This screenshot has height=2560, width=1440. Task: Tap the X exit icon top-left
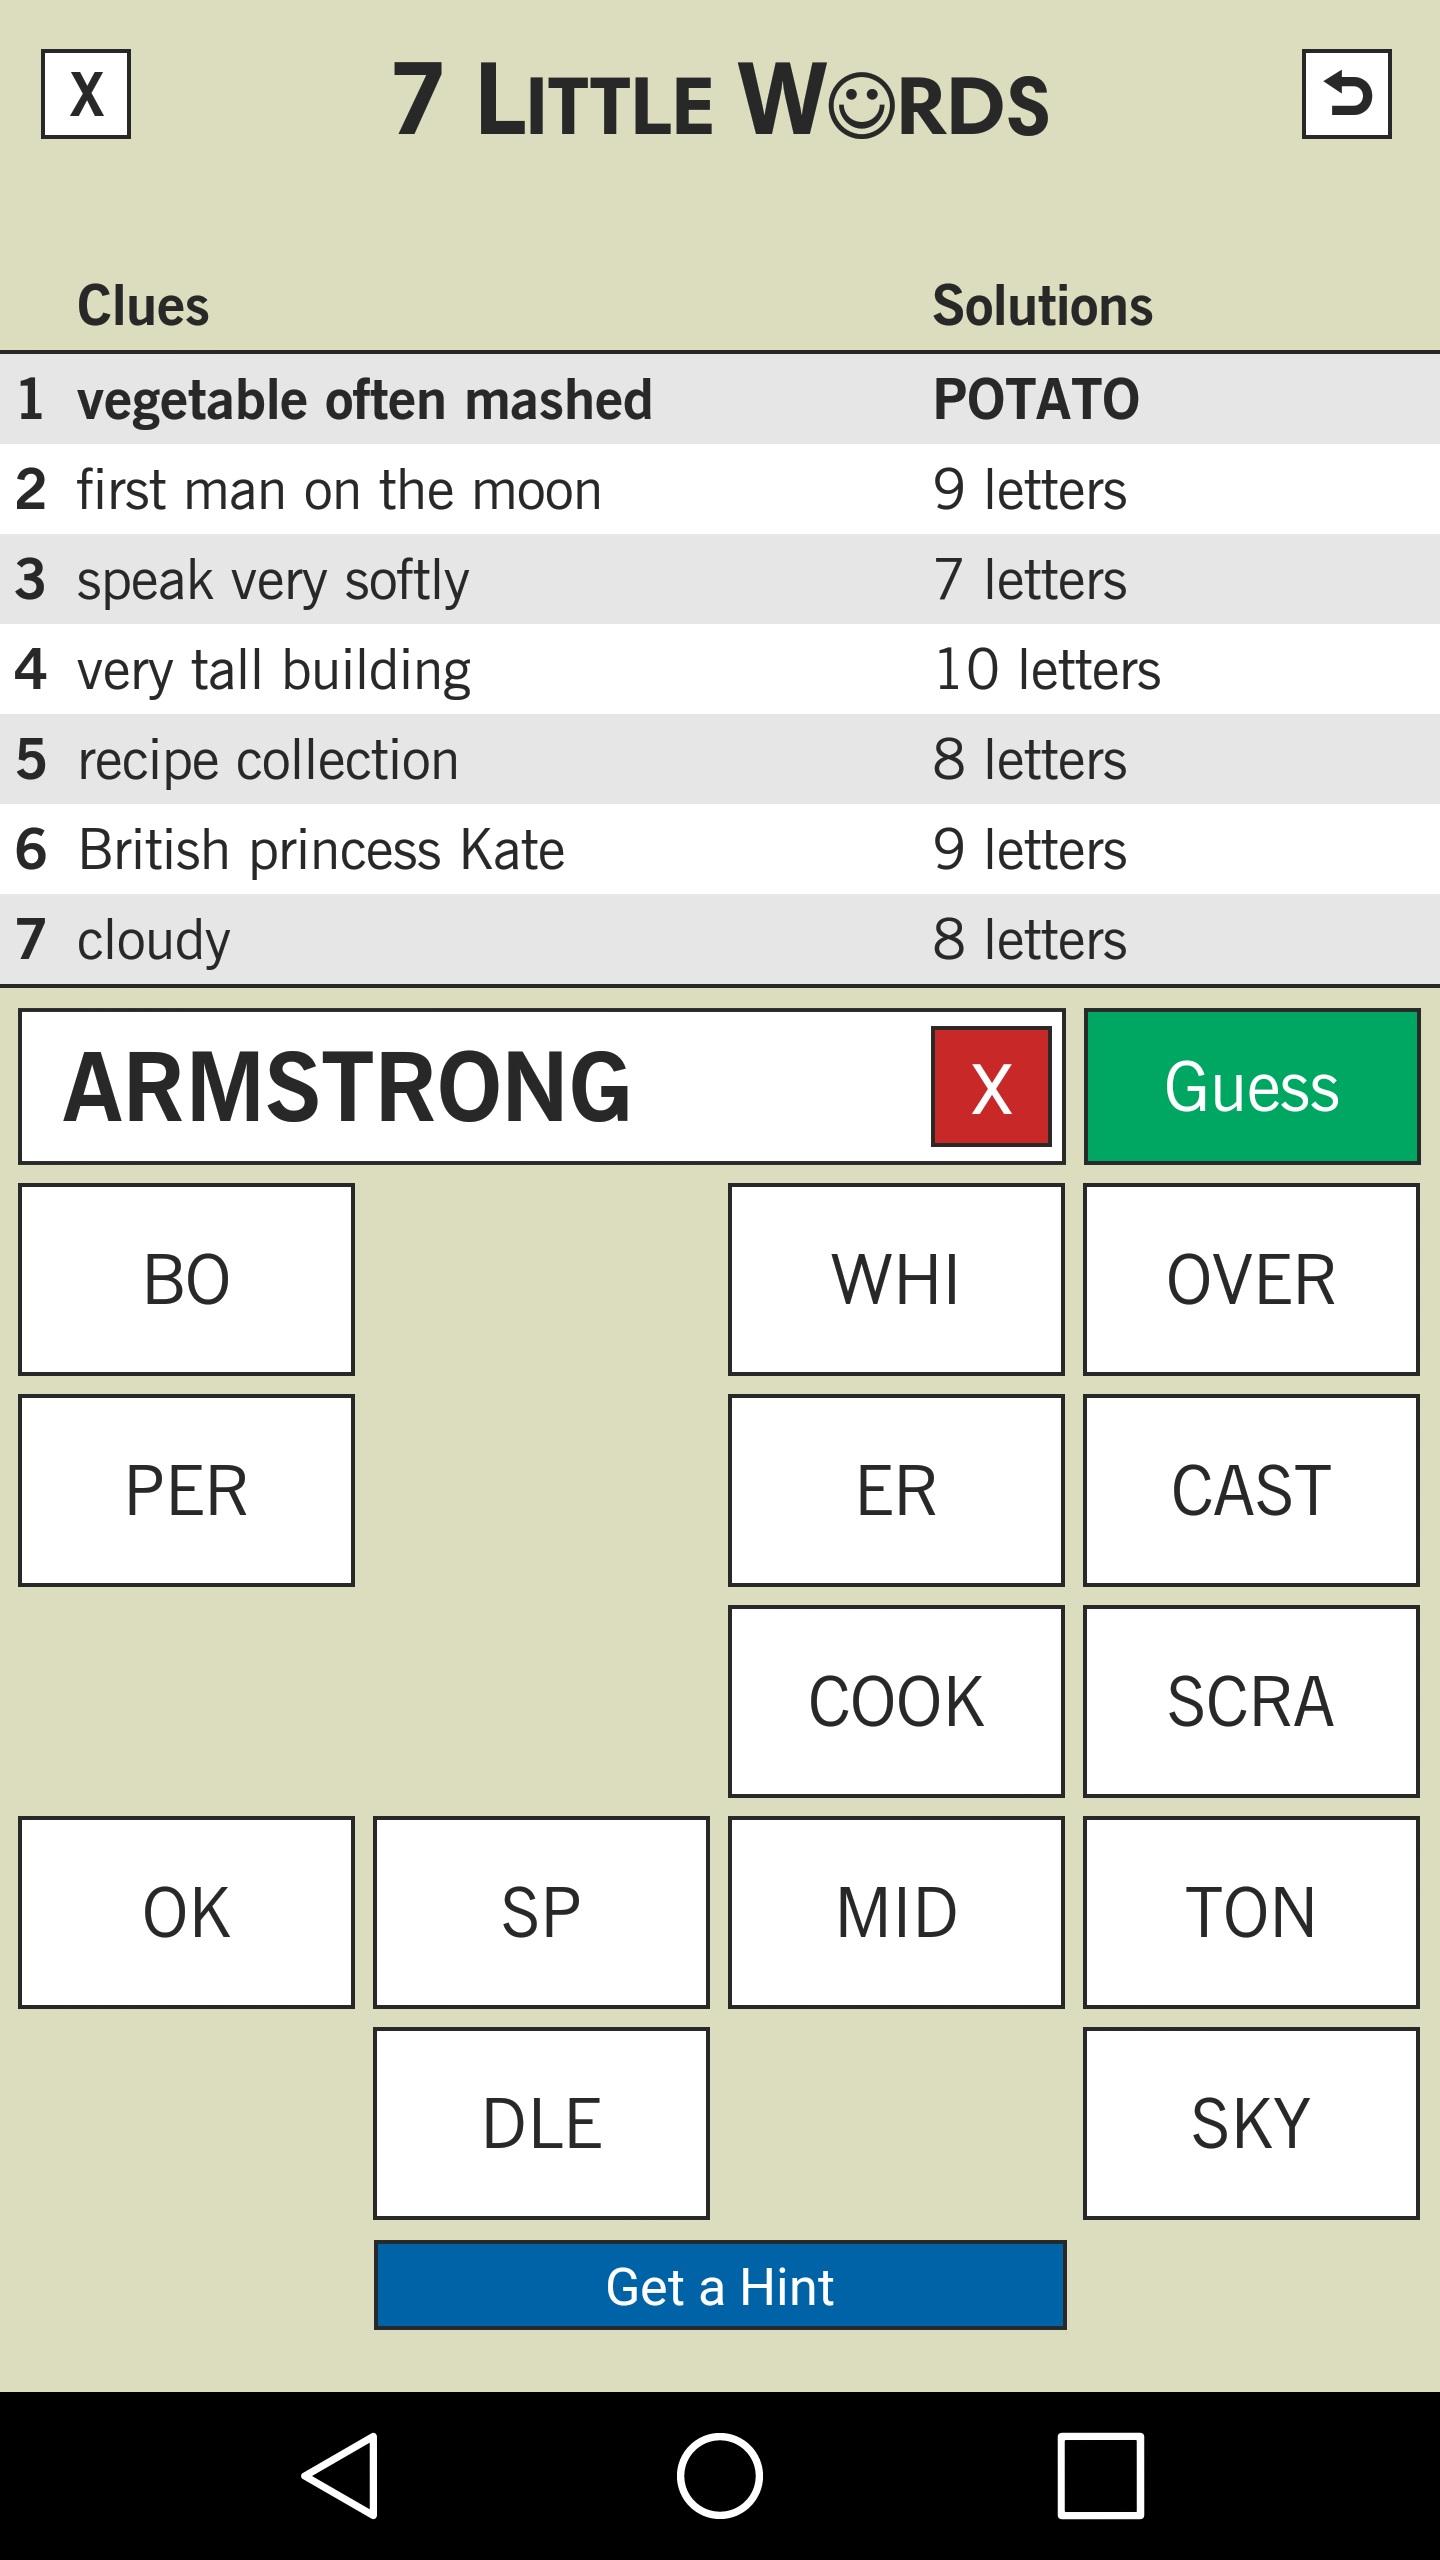tap(86, 94)
